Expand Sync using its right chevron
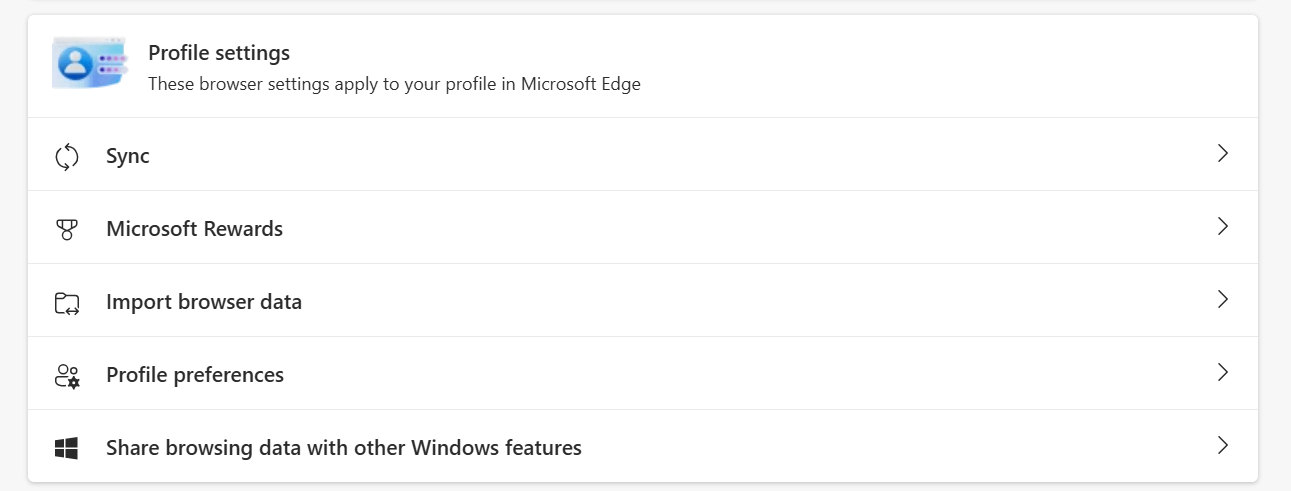This screenshot has width=1291, height=491. (x=1222, y=154)
